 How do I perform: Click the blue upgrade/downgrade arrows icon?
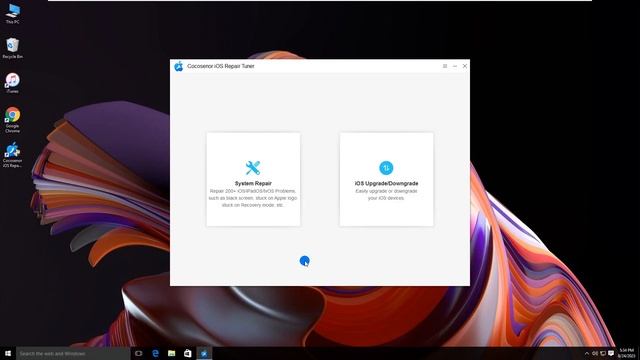(x=386, y=168)
